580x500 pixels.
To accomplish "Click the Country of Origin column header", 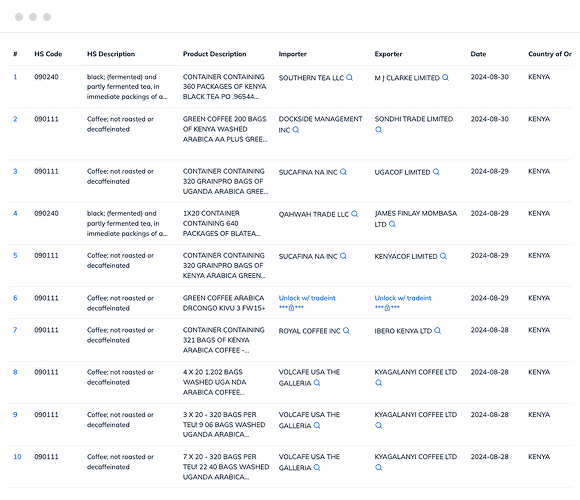I will pos(550,54).
